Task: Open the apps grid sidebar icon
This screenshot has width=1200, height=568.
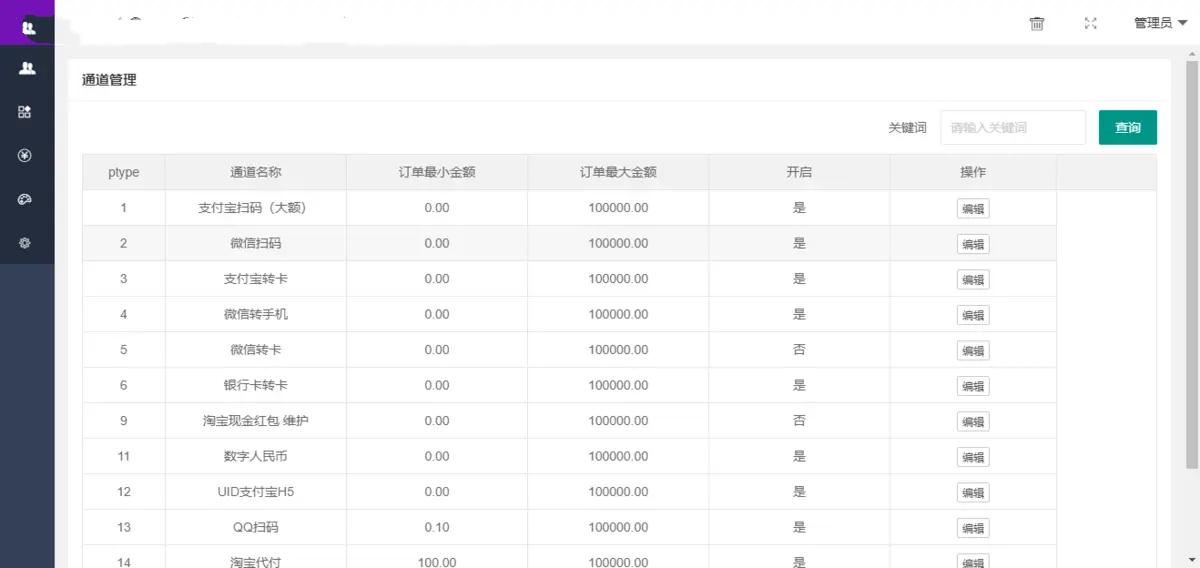Action: point(26,112)
